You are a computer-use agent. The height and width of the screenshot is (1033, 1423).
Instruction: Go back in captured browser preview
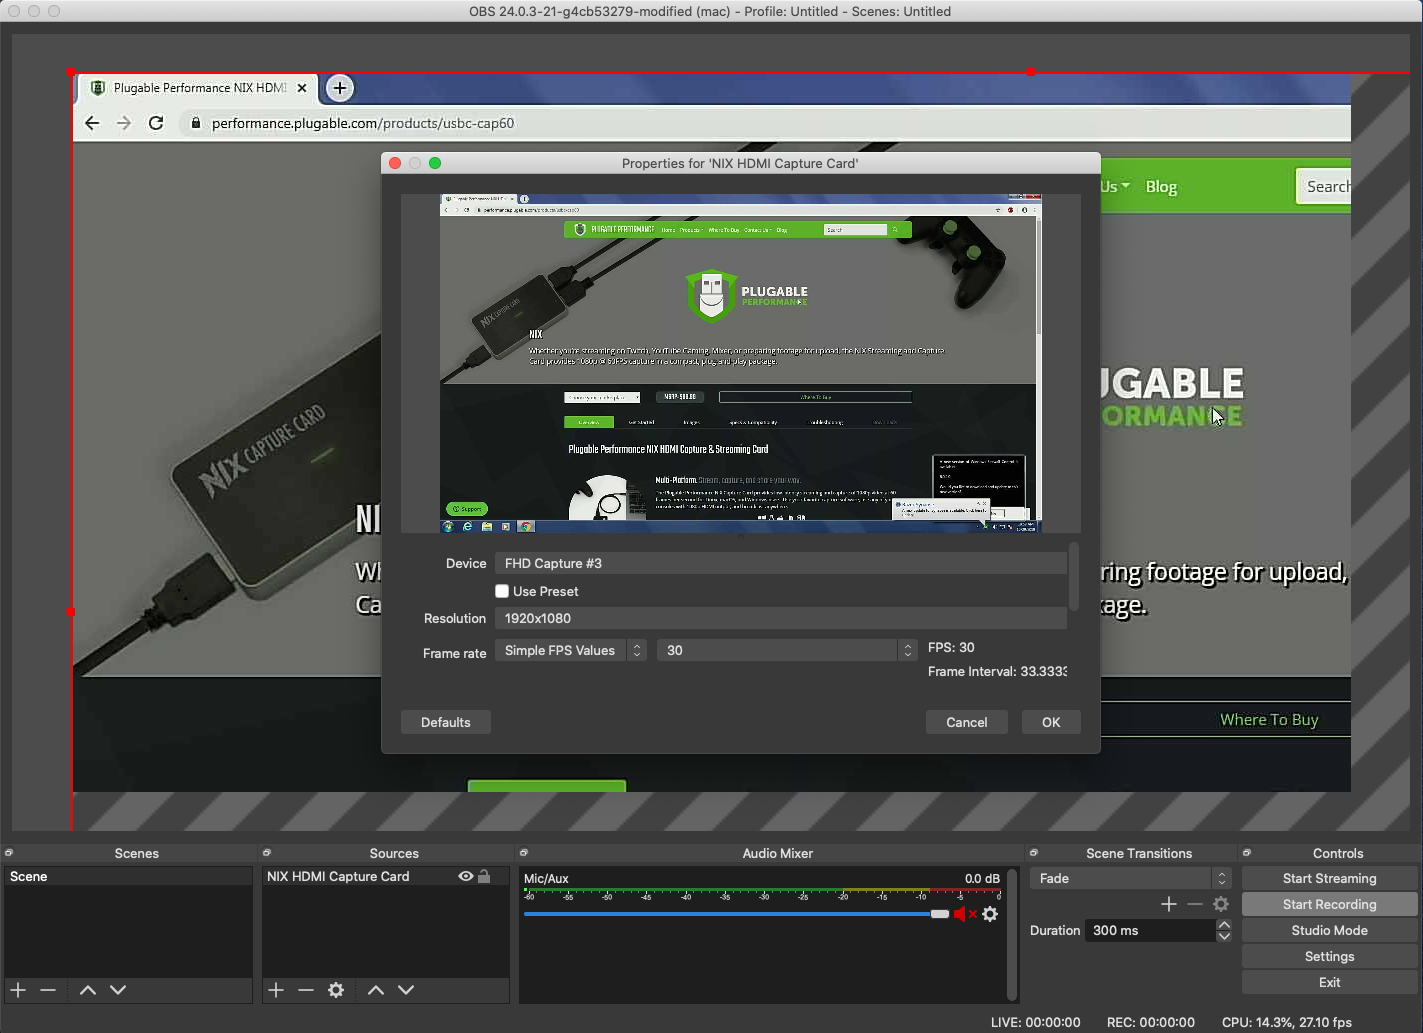click(92, 123)
